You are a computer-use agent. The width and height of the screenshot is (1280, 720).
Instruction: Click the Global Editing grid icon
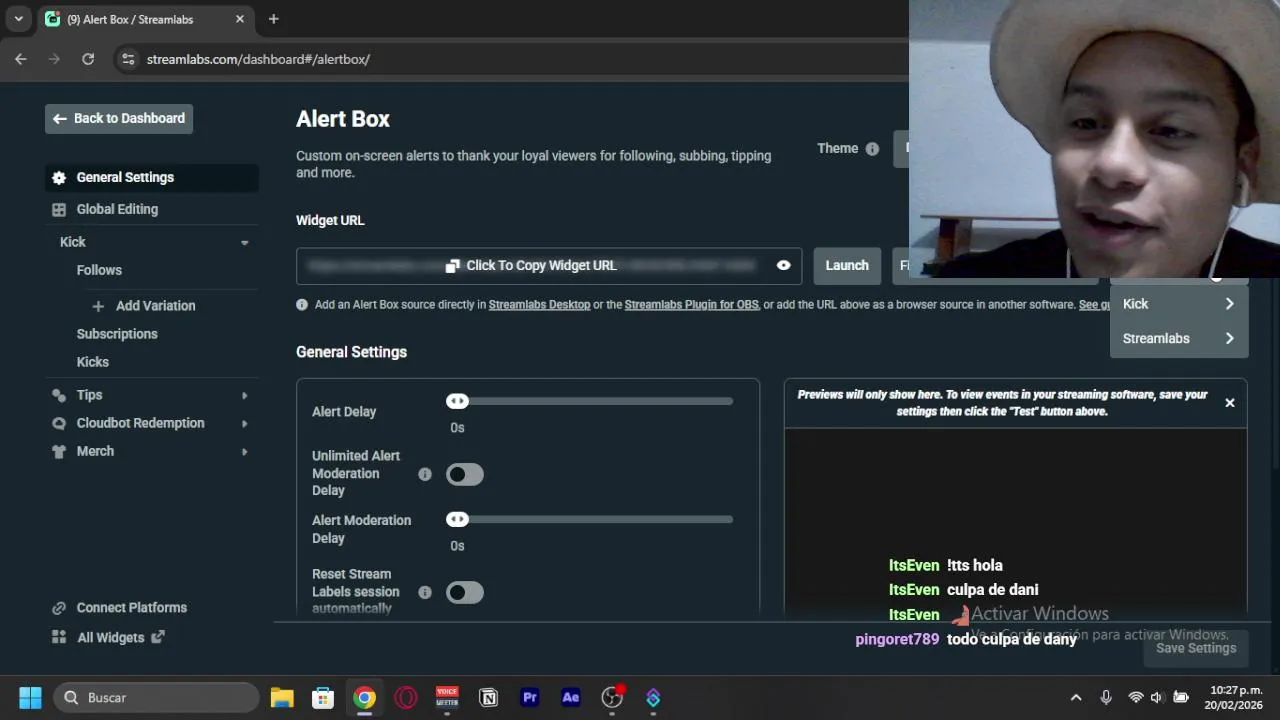tap(59, 210)
